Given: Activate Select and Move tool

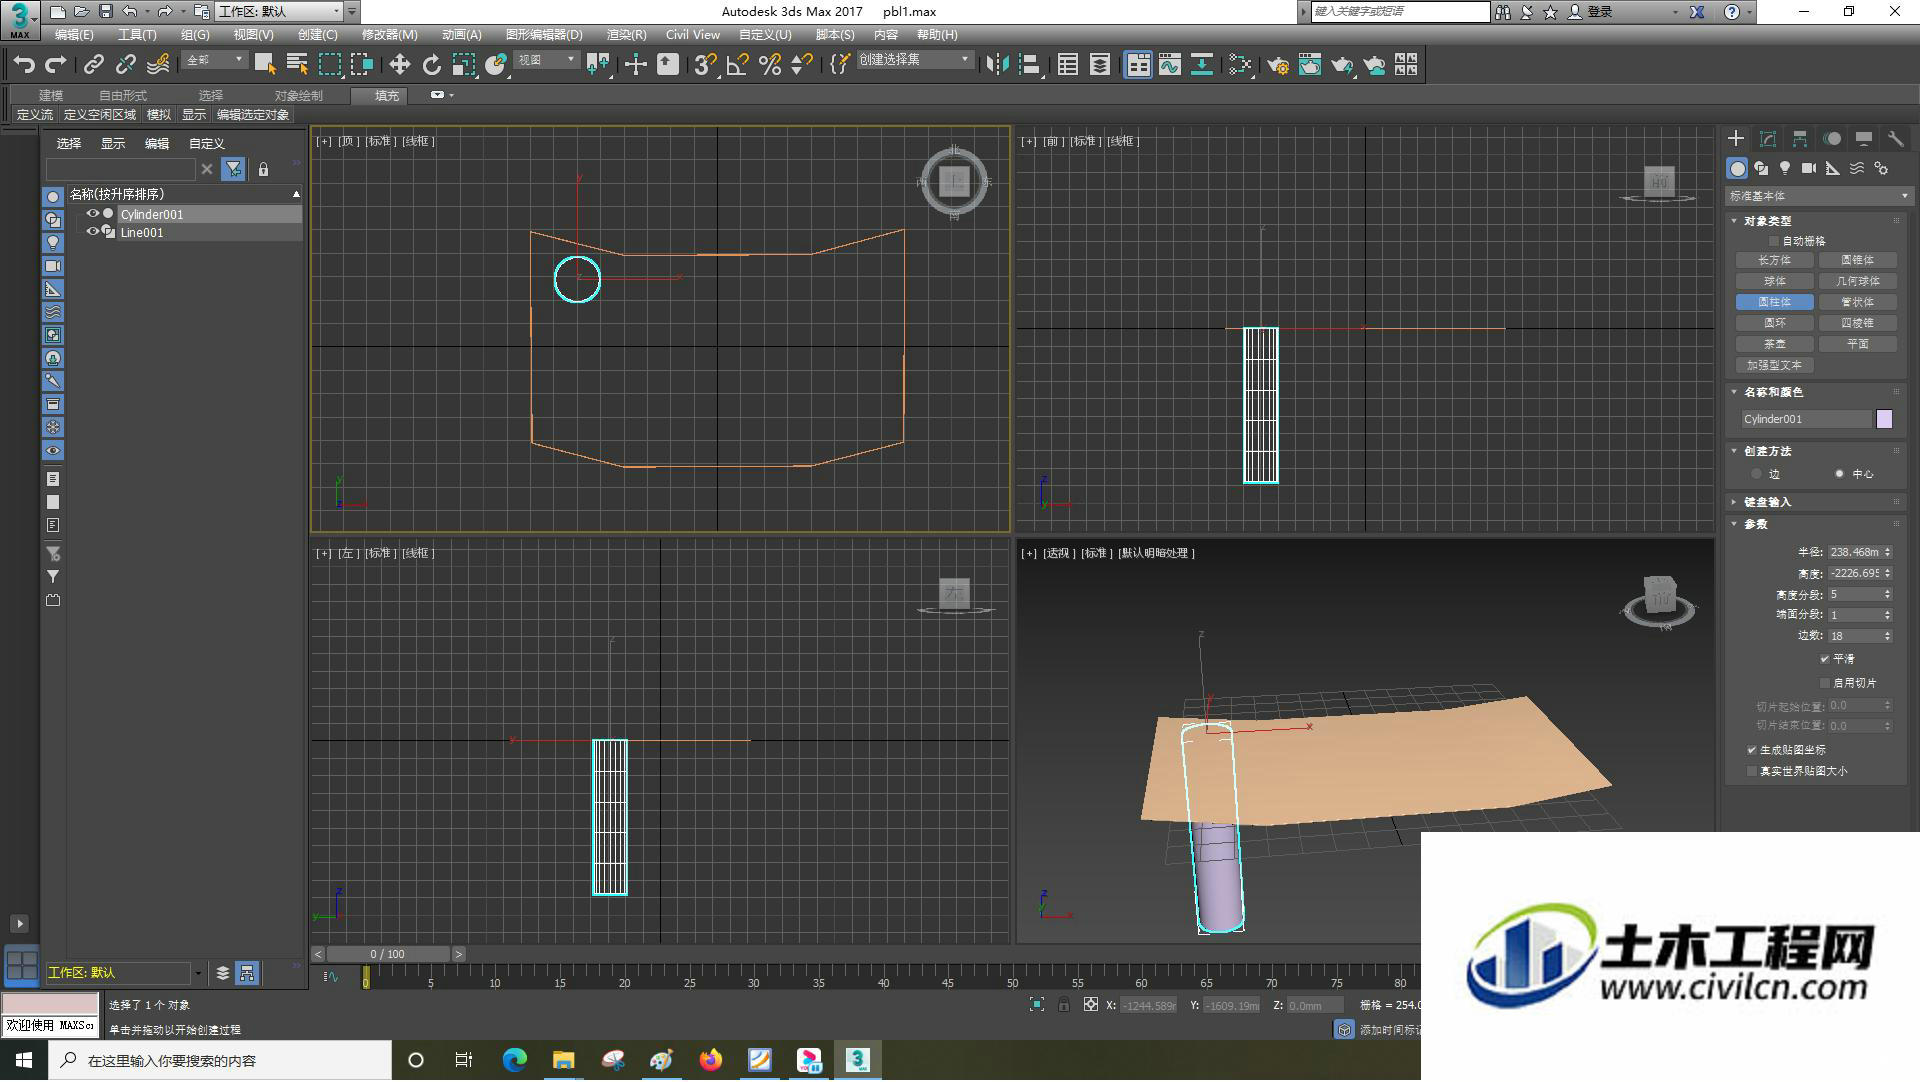Looking at the screenshot, I should pos(399,65).
